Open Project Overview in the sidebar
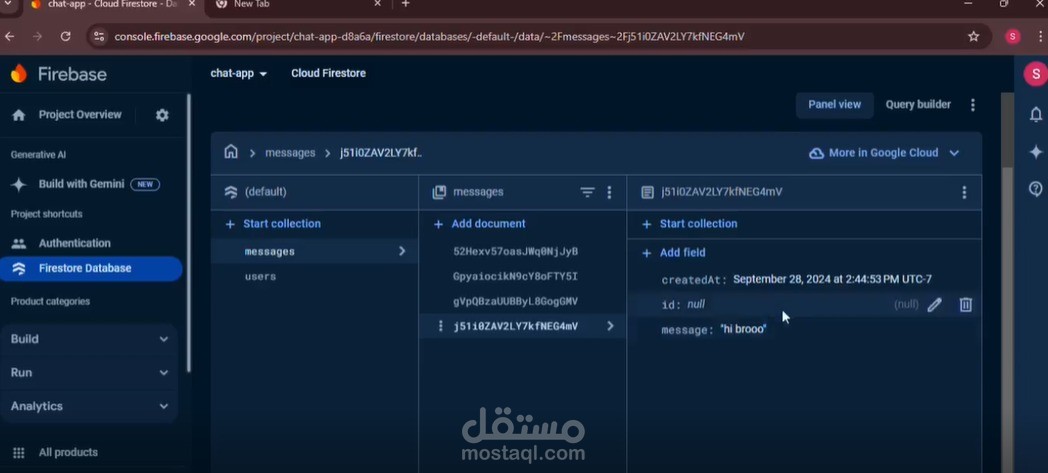 click(80, 115)
